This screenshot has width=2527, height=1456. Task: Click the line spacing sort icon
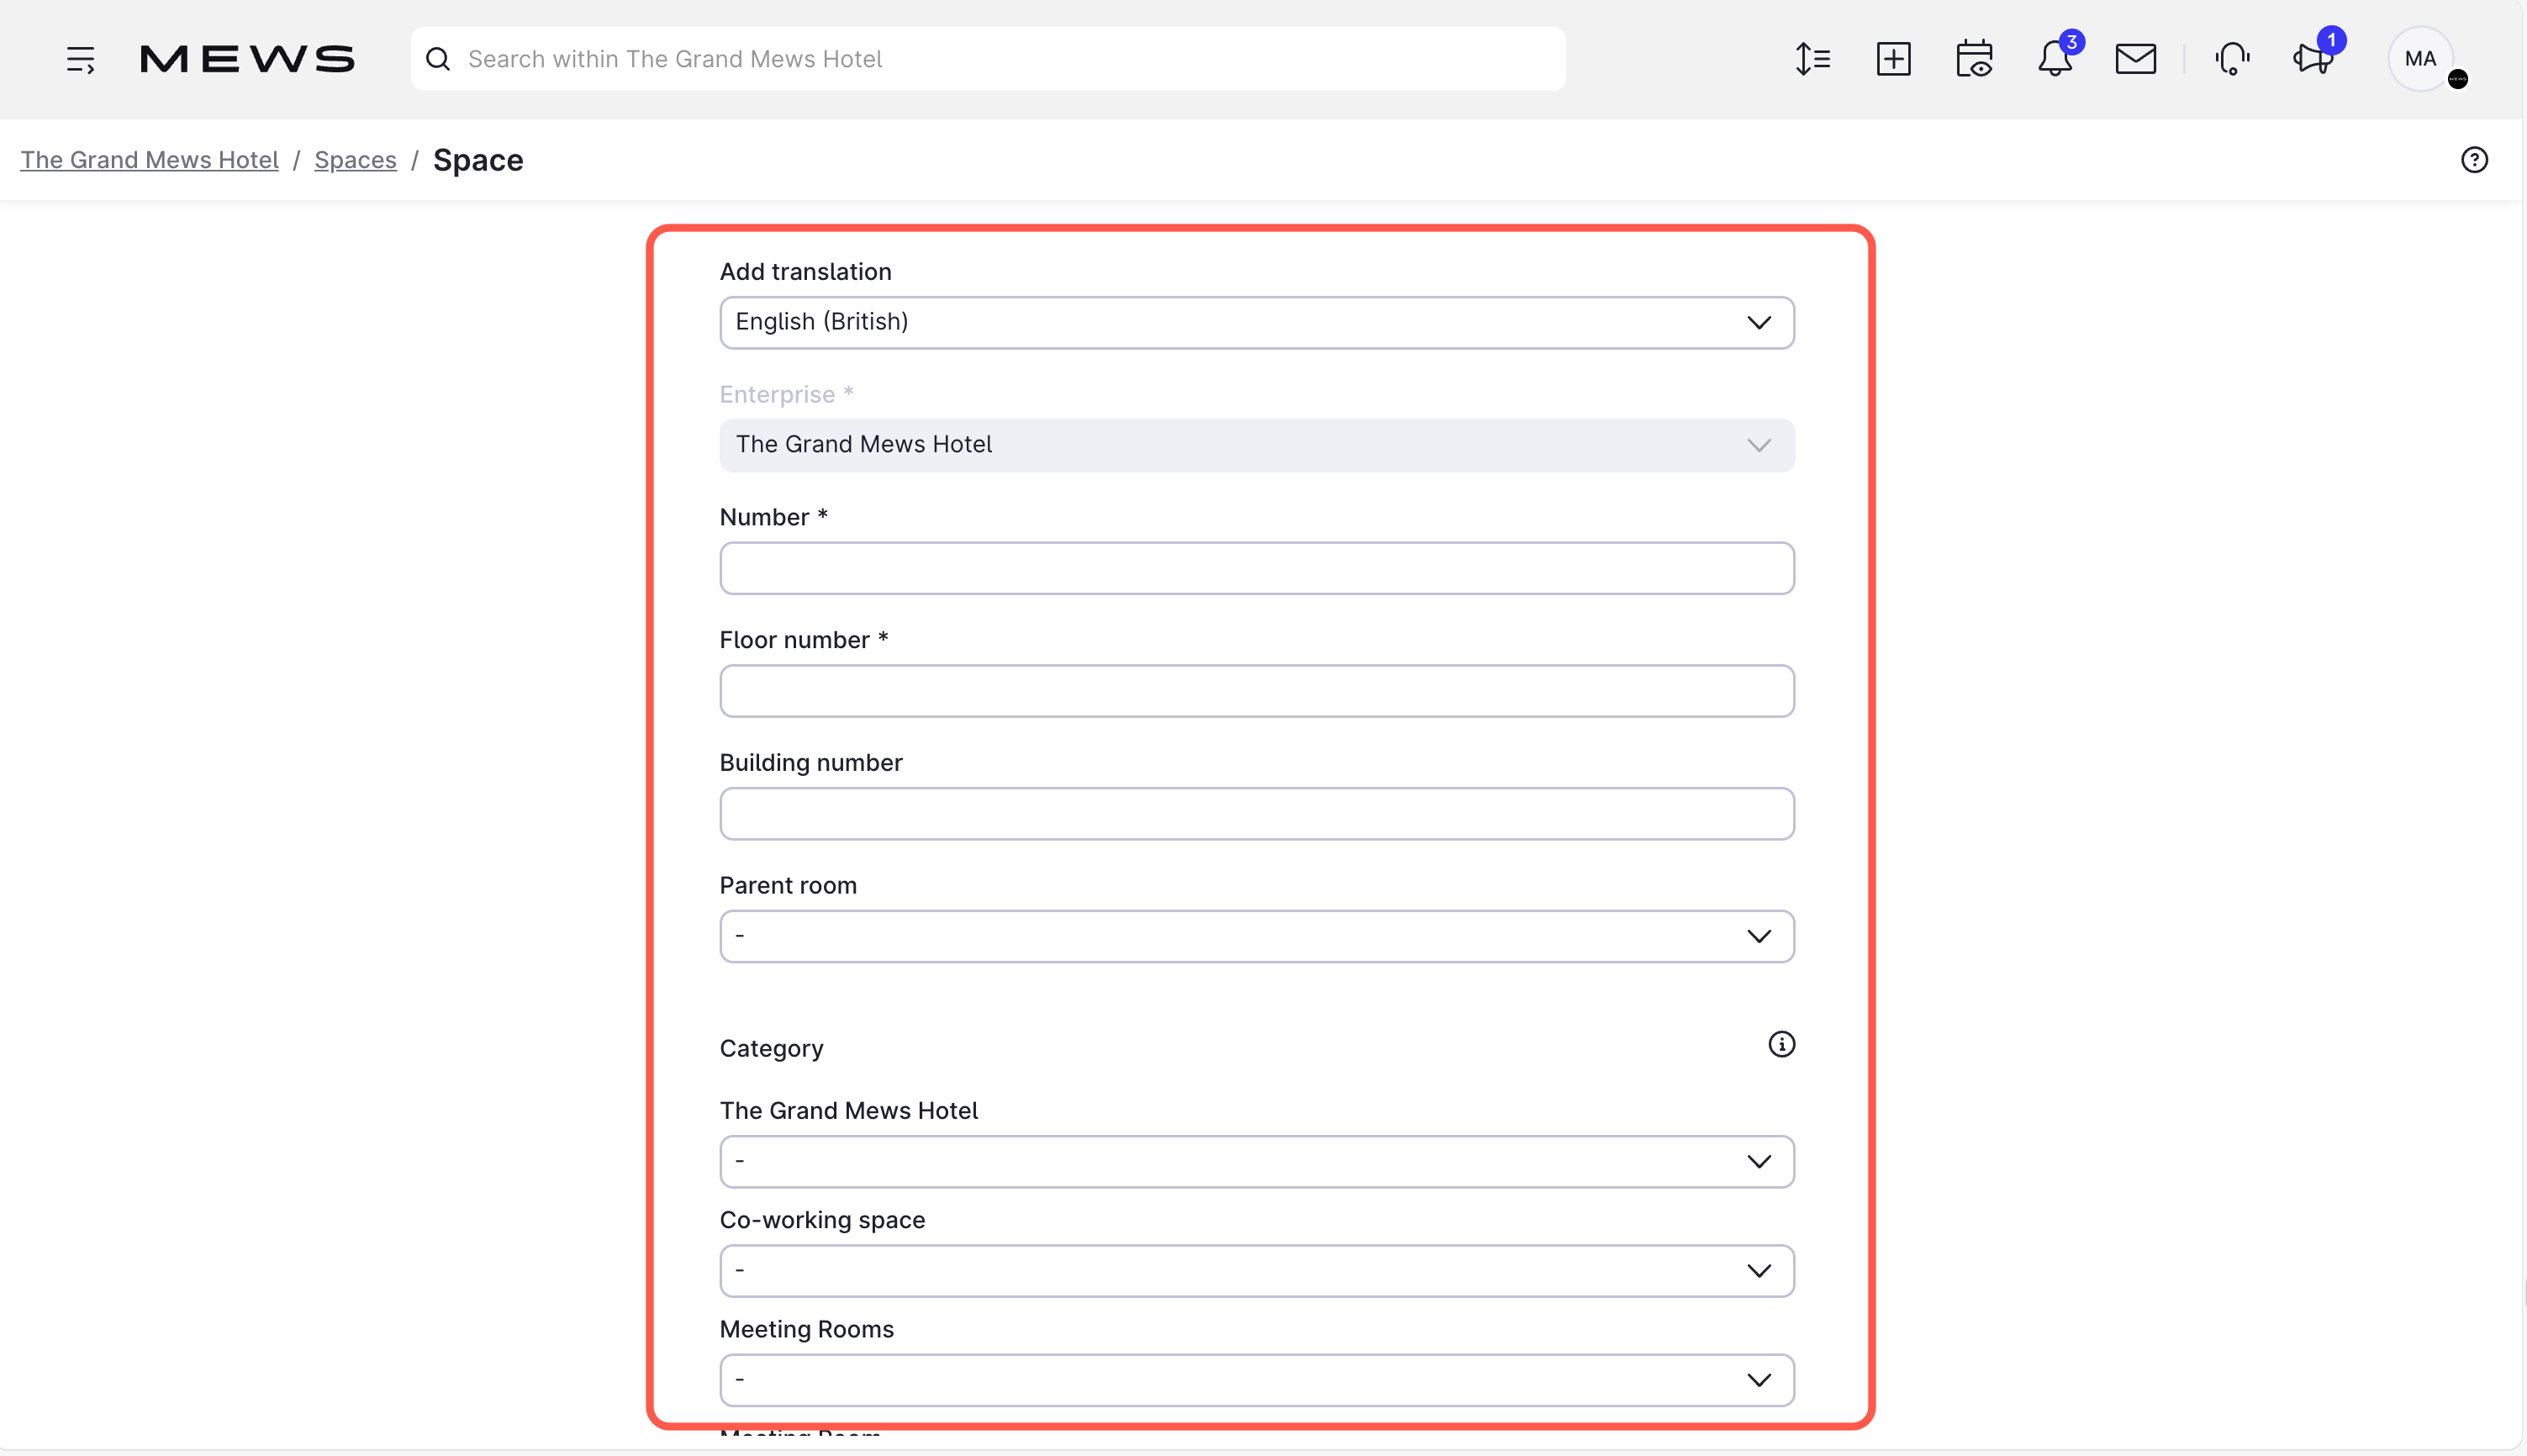point(1812,59)
